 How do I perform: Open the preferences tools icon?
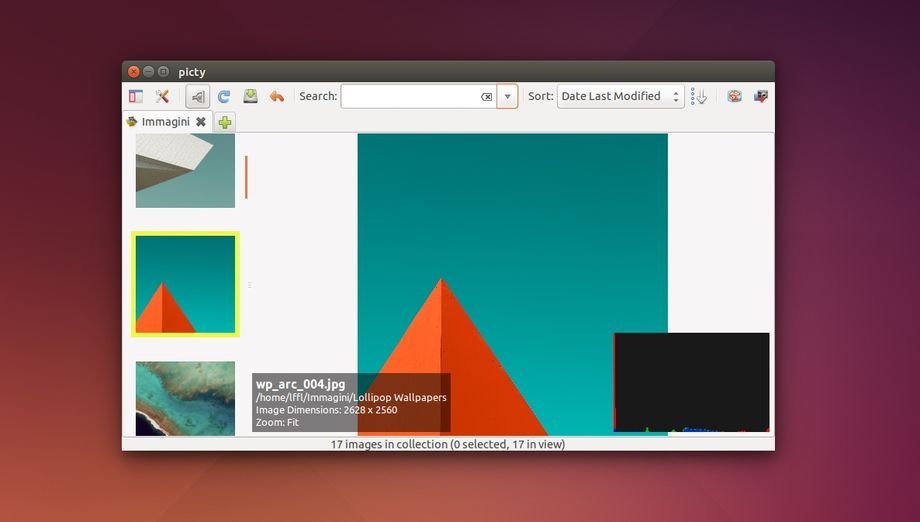pos(161,97)
